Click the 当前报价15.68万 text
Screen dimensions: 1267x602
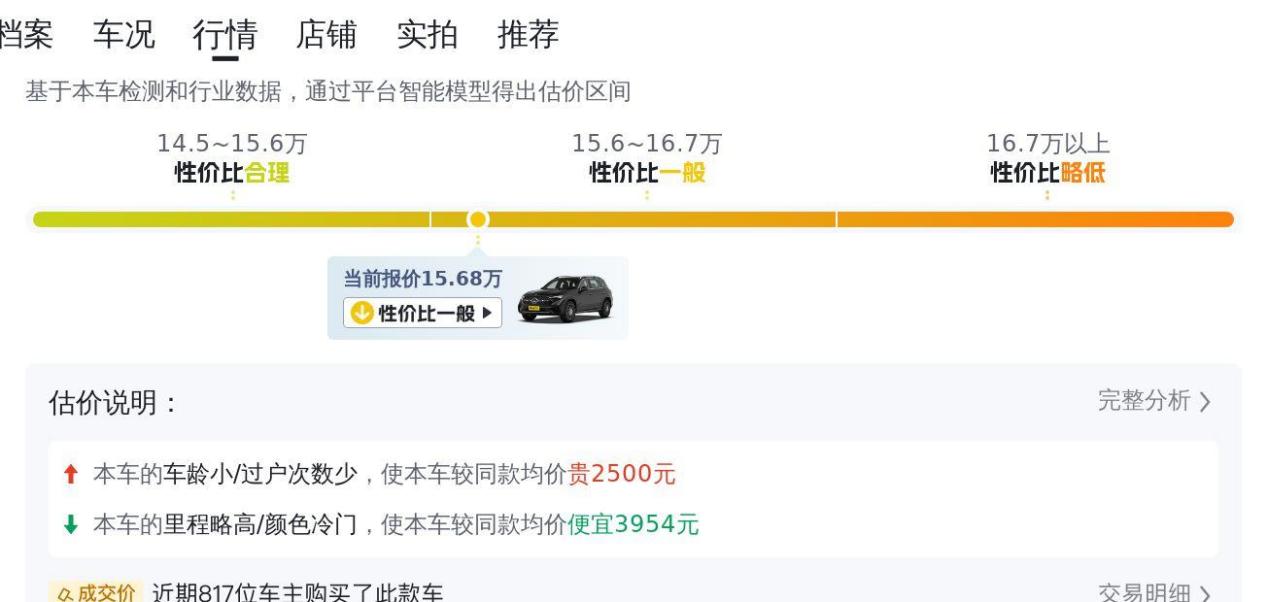422,279
